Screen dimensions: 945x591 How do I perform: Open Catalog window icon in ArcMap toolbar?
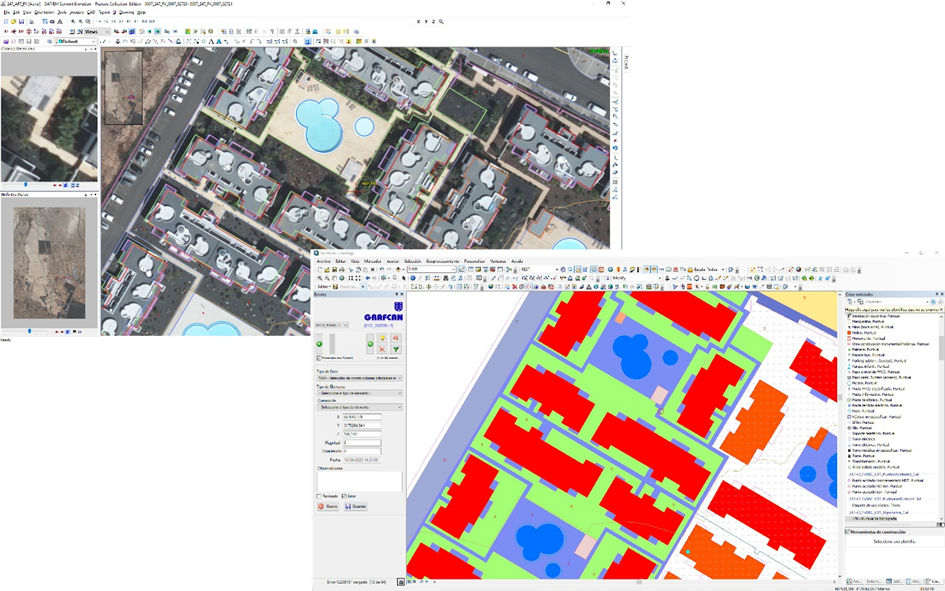click(479, 269)
